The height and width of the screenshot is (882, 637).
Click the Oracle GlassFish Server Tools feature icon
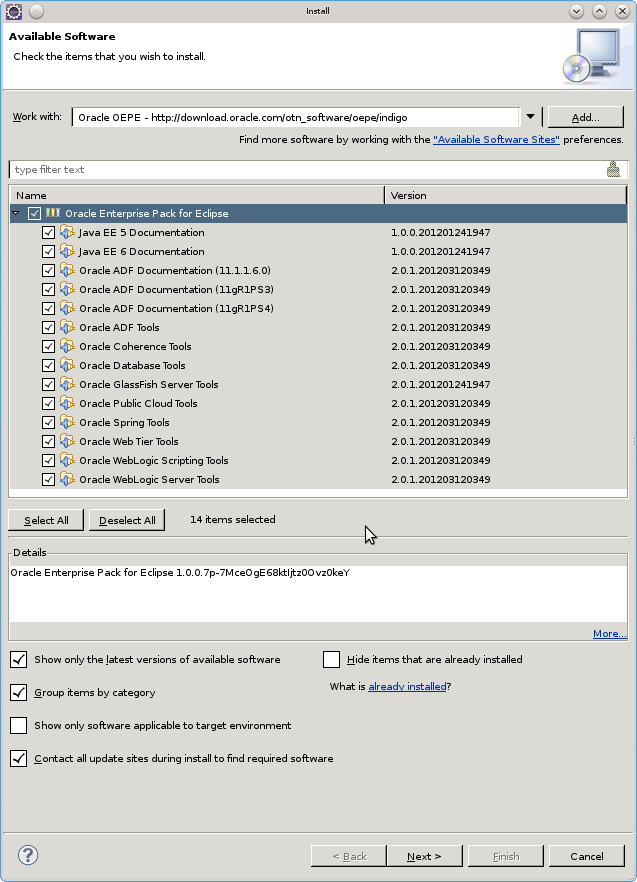[x=67, y=384]
